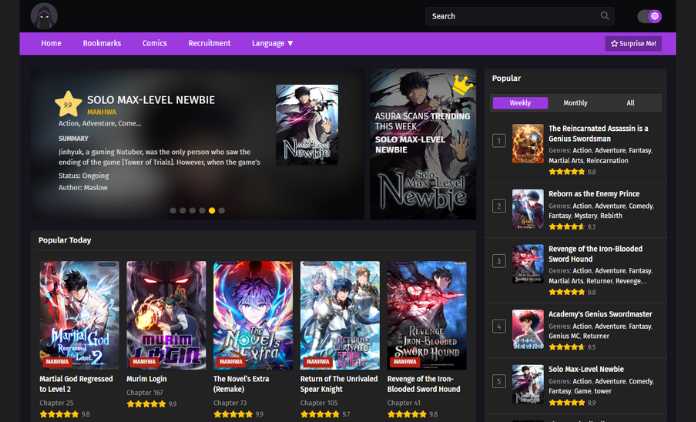Viewport: 696px width, 422px height.
Task: Click the Reincarnation genre for Reincarnated Assassin
Action: 607,161
